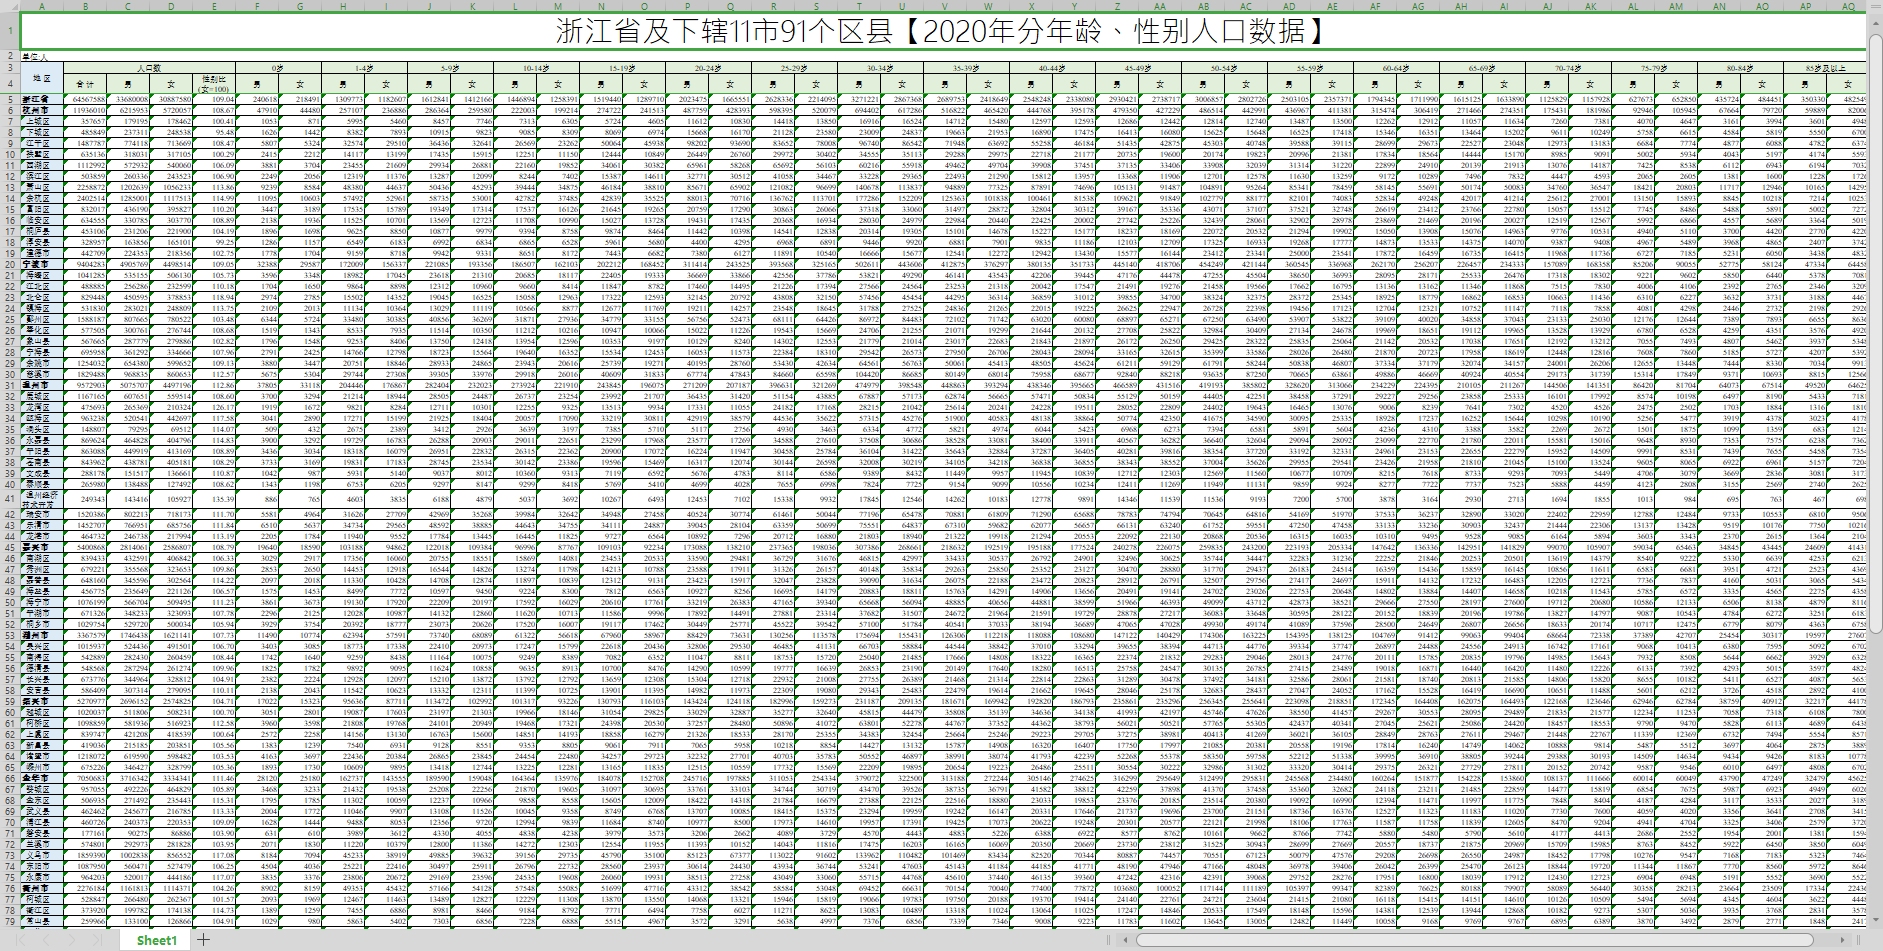
Task: Select the 合计 header cell
Action: (x=85, y=84)
